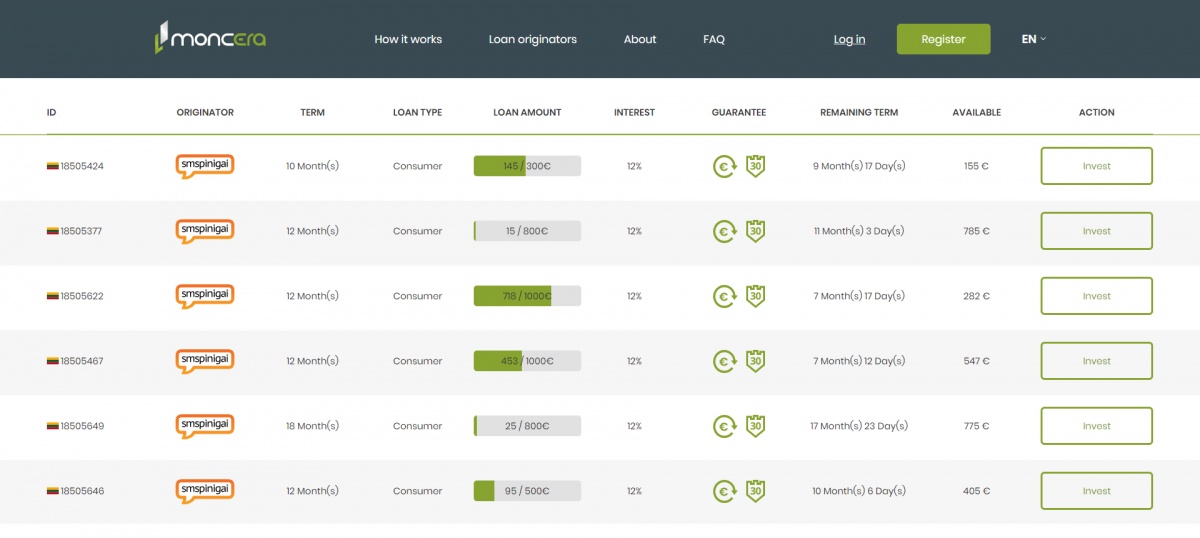Click the flag icon for loan 18505646

[52, 491]
